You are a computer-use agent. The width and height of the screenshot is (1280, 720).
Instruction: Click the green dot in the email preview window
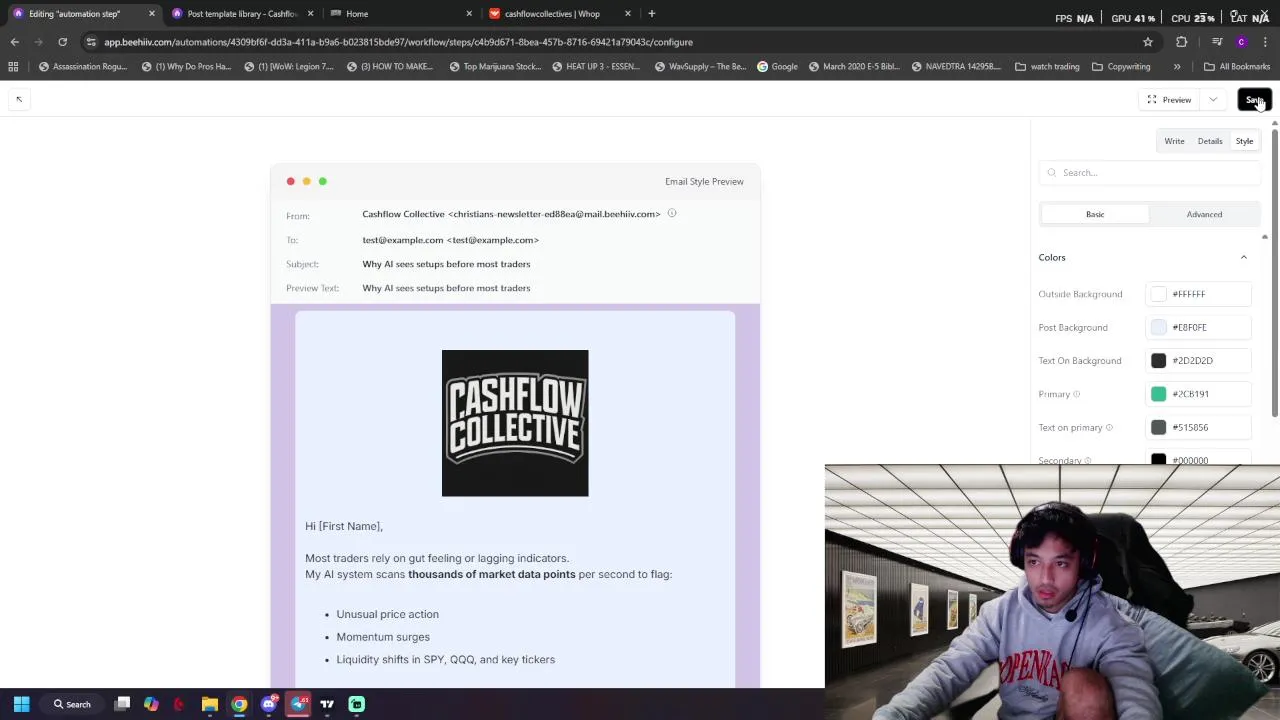click(322, 181)
